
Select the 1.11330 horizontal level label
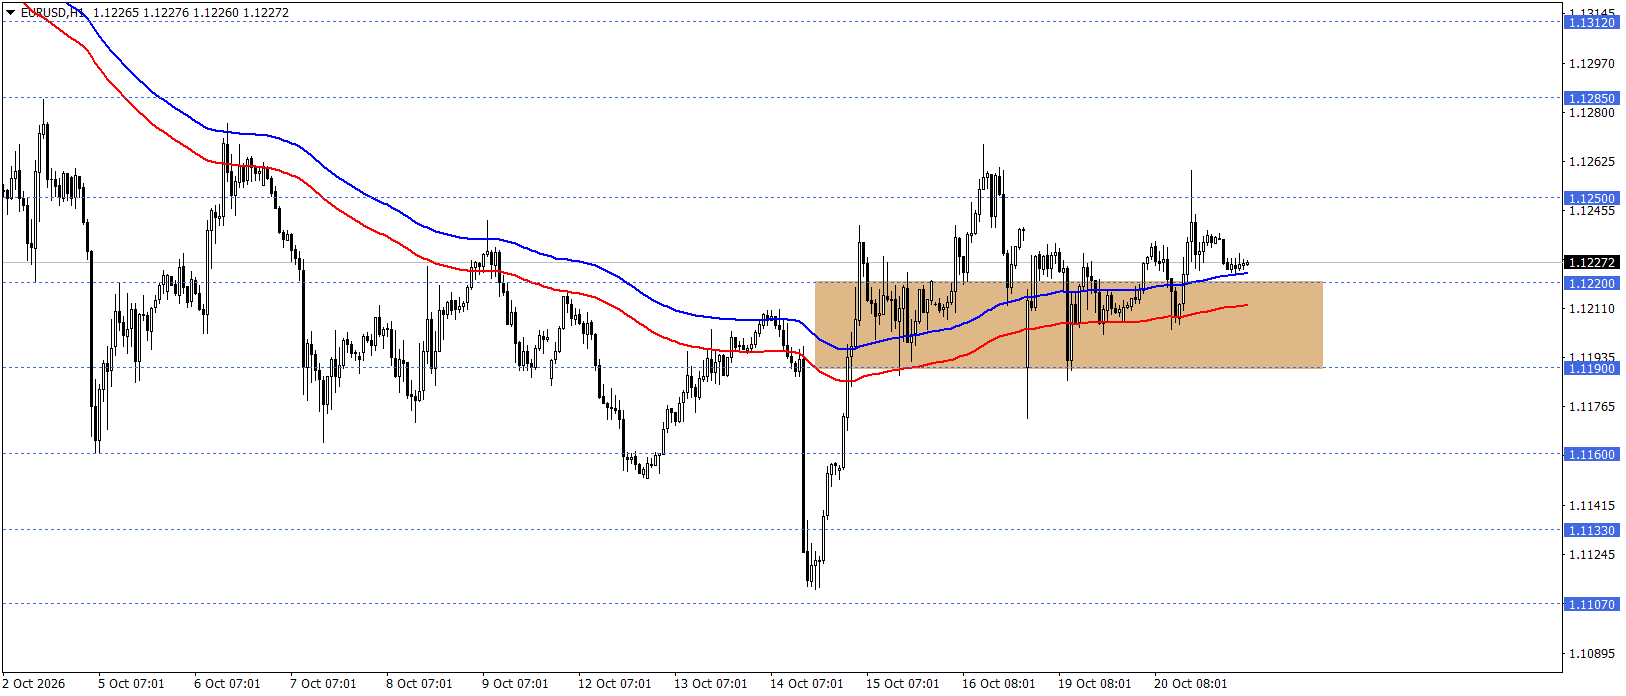point(1591,530)
